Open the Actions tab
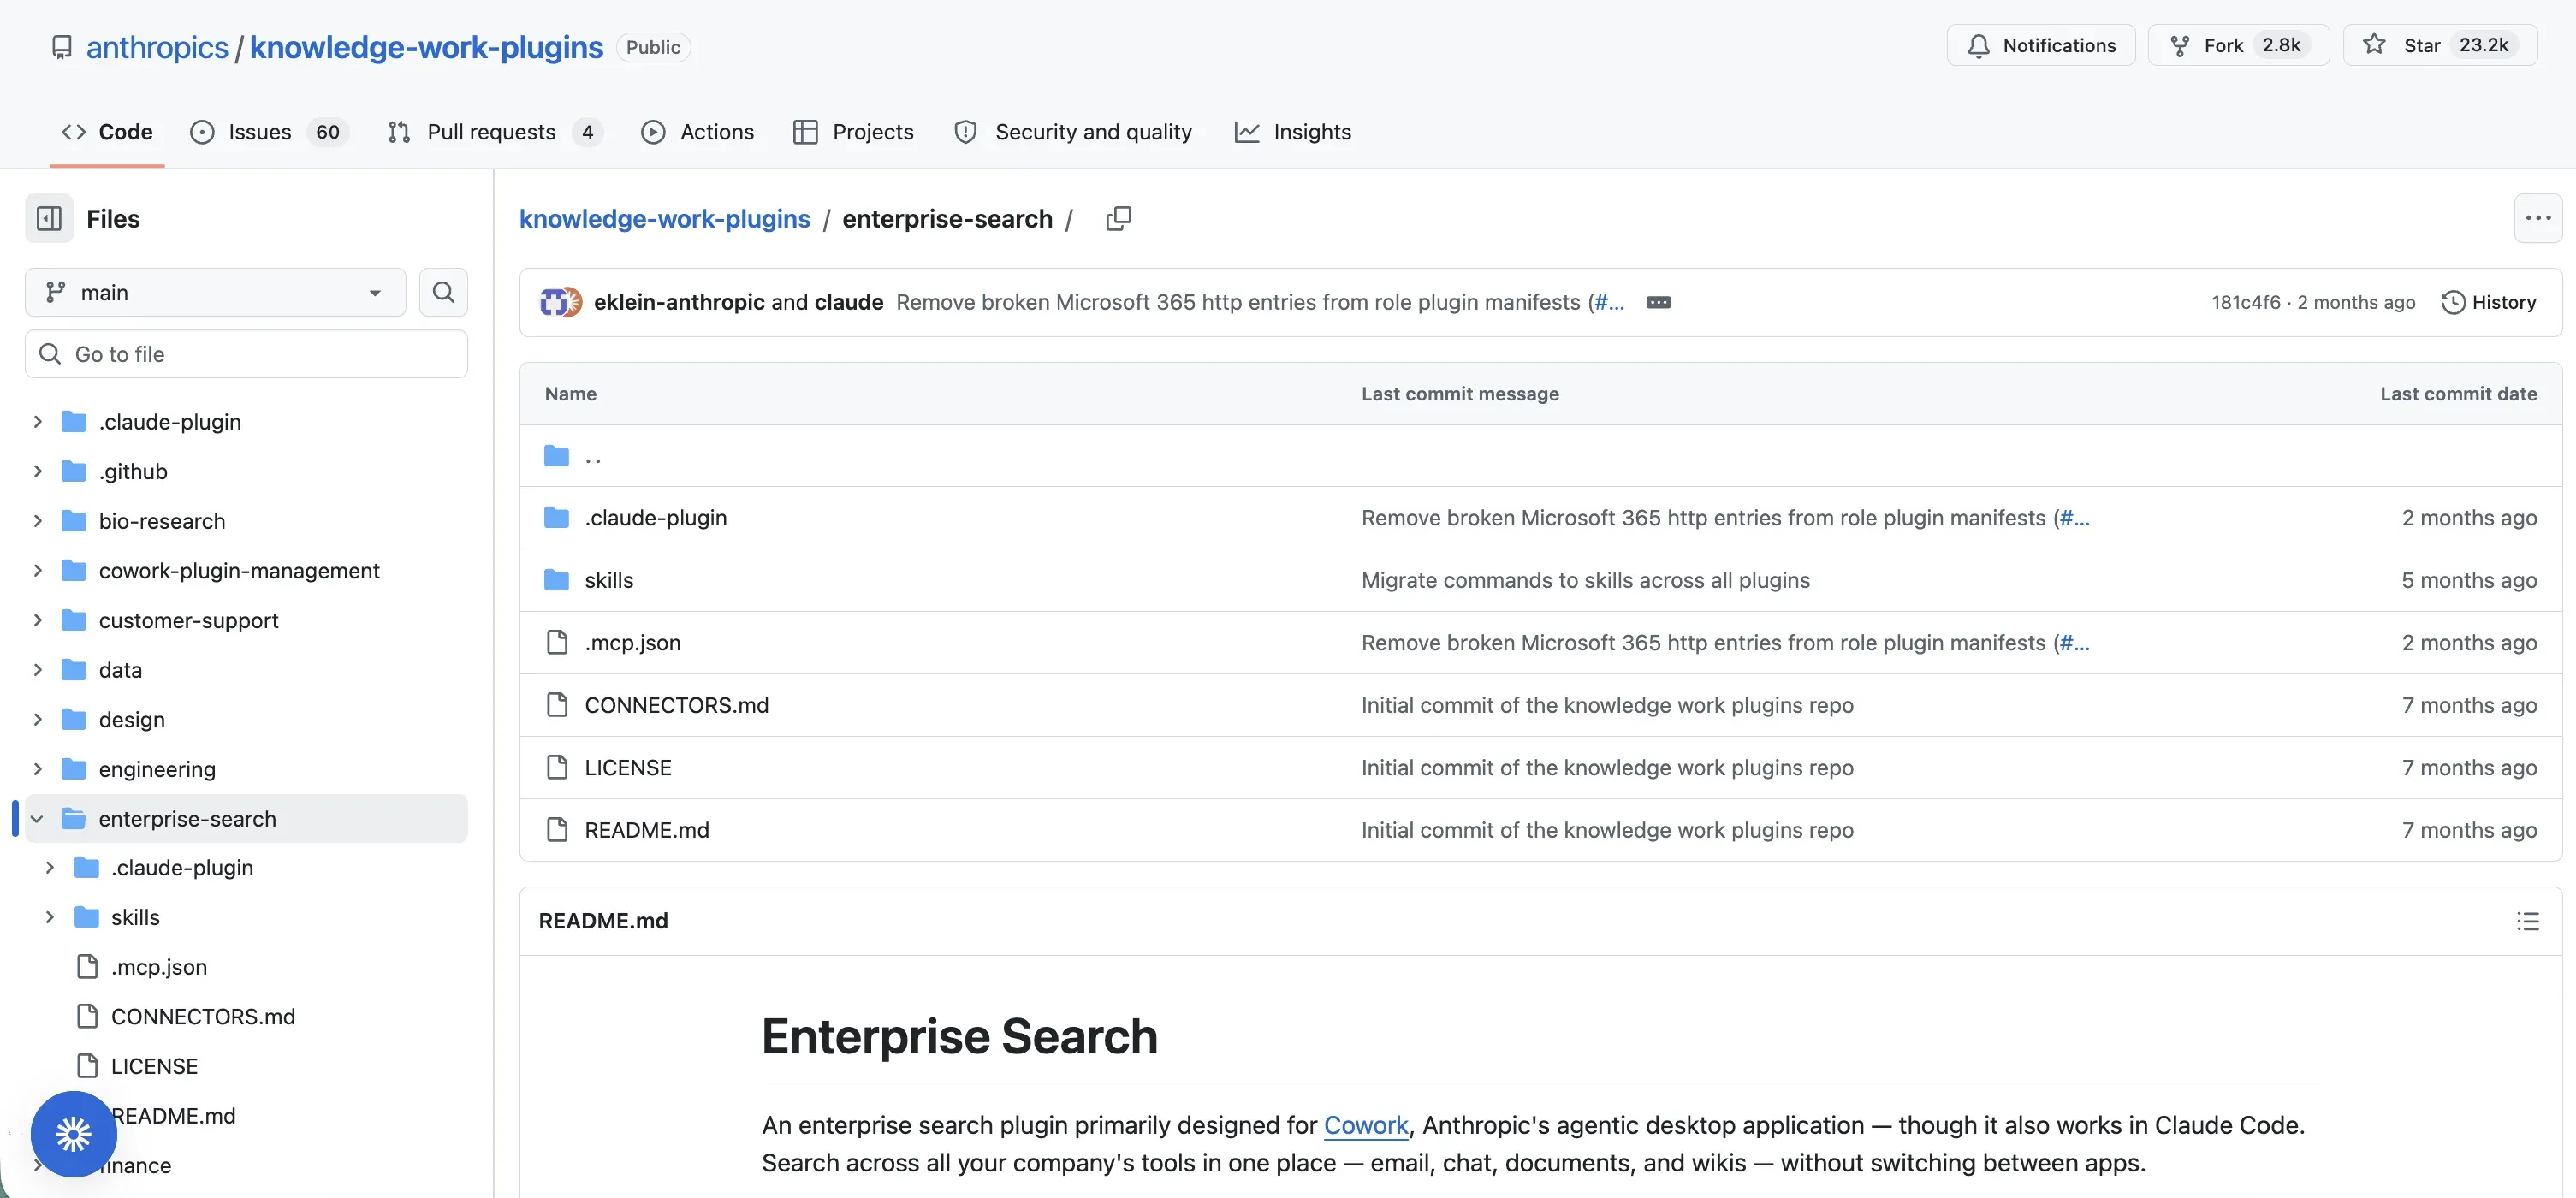 [698, 132]
